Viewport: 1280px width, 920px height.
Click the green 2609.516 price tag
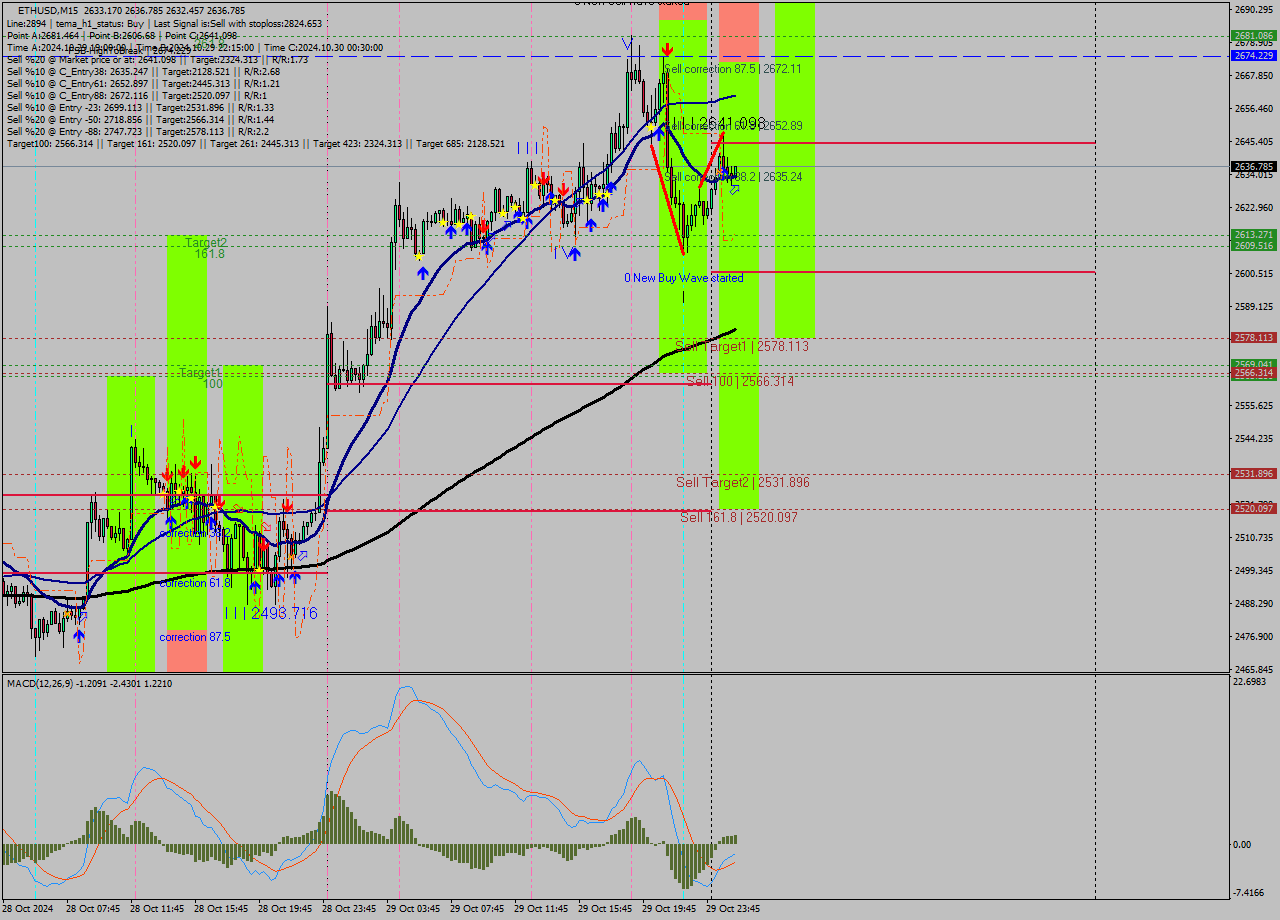(1253, 246)
